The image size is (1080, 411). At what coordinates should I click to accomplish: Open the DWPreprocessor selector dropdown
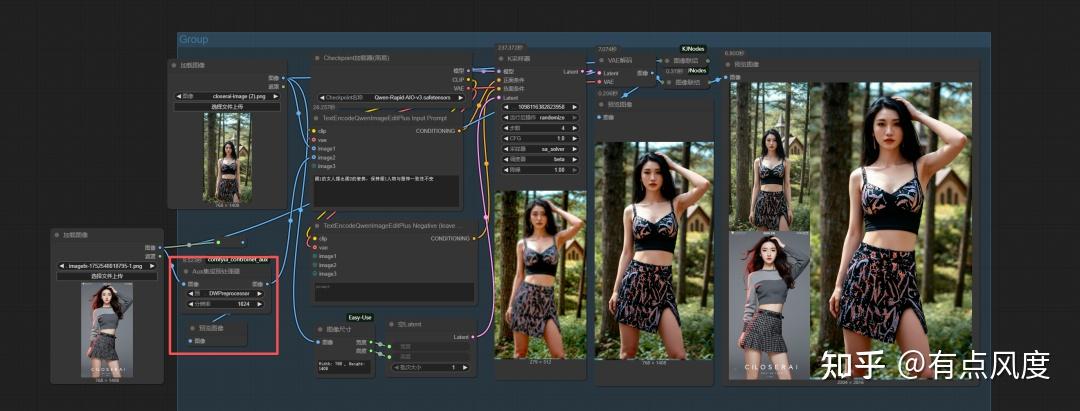[227, 293]
